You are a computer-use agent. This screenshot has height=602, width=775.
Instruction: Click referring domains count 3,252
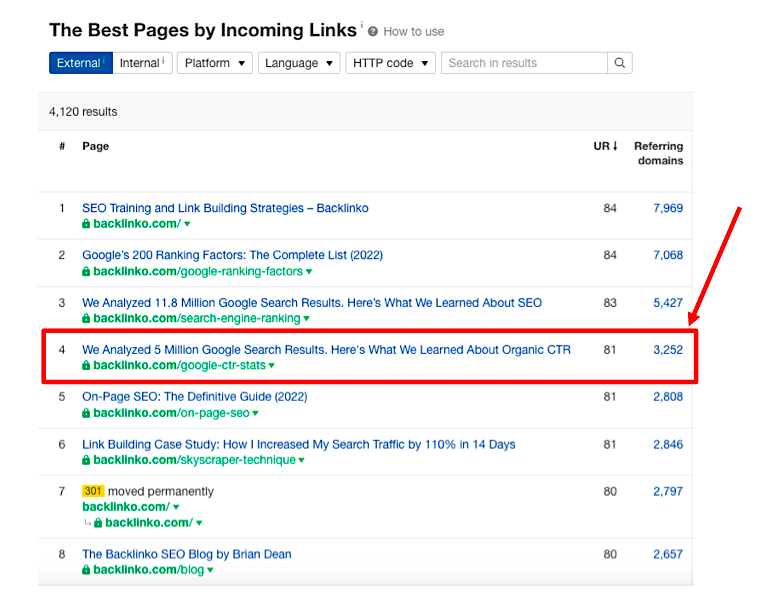click(x=668, y=350)
